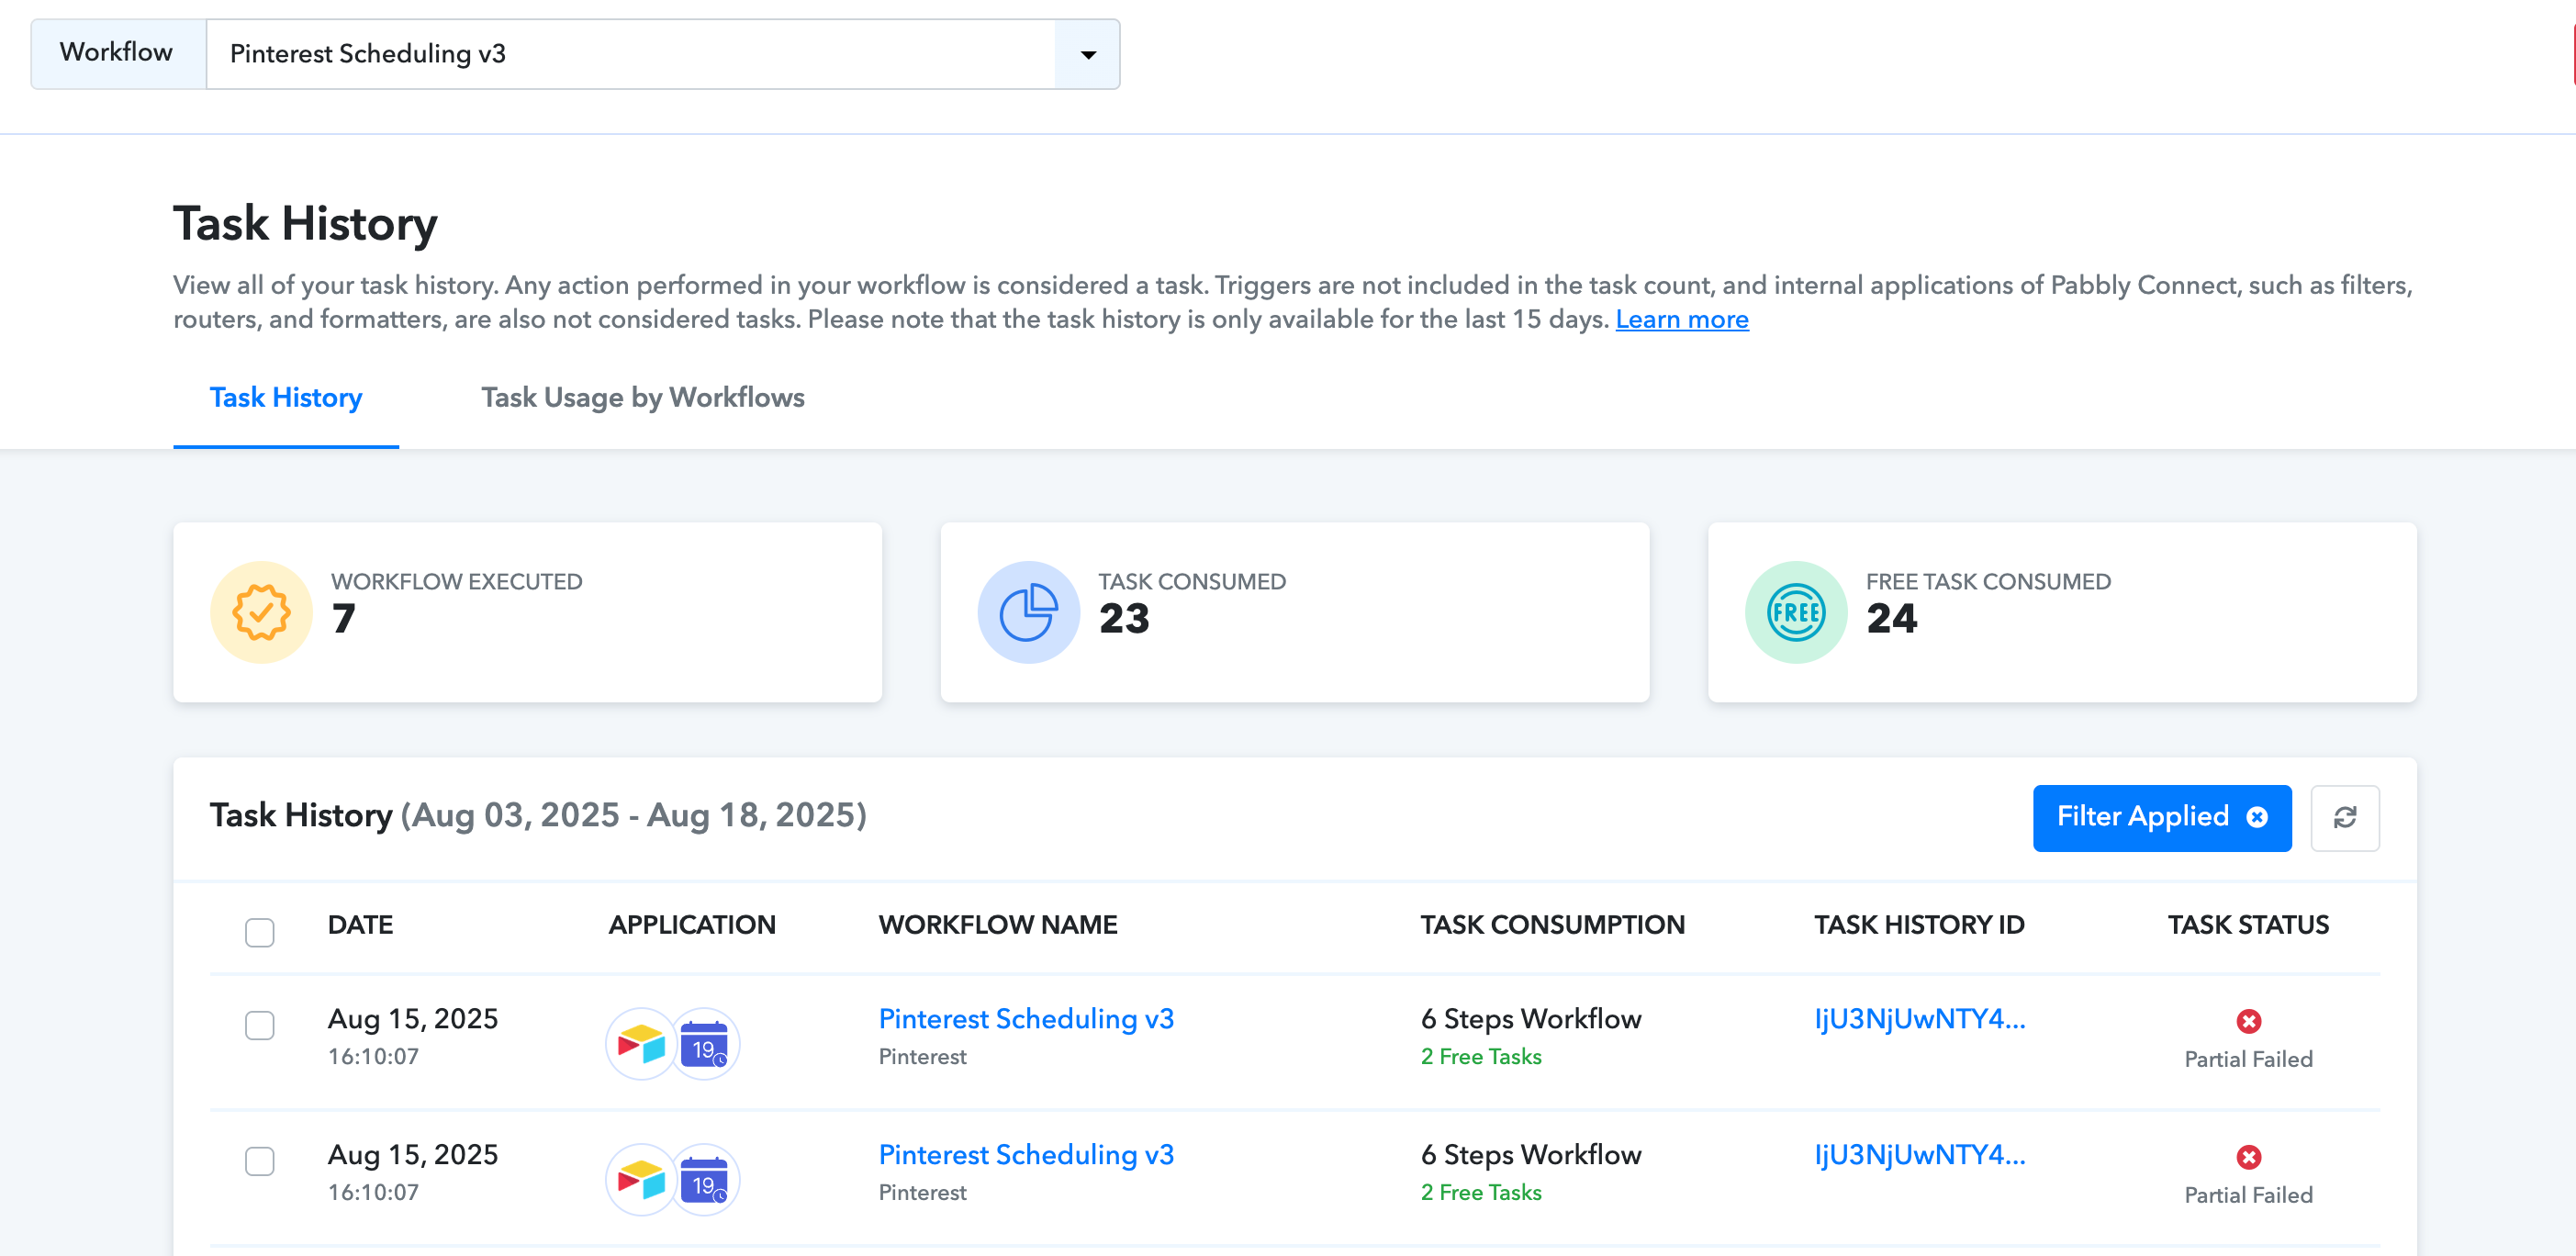Click the Workflow label beside the selector

[x=116, y=53]
